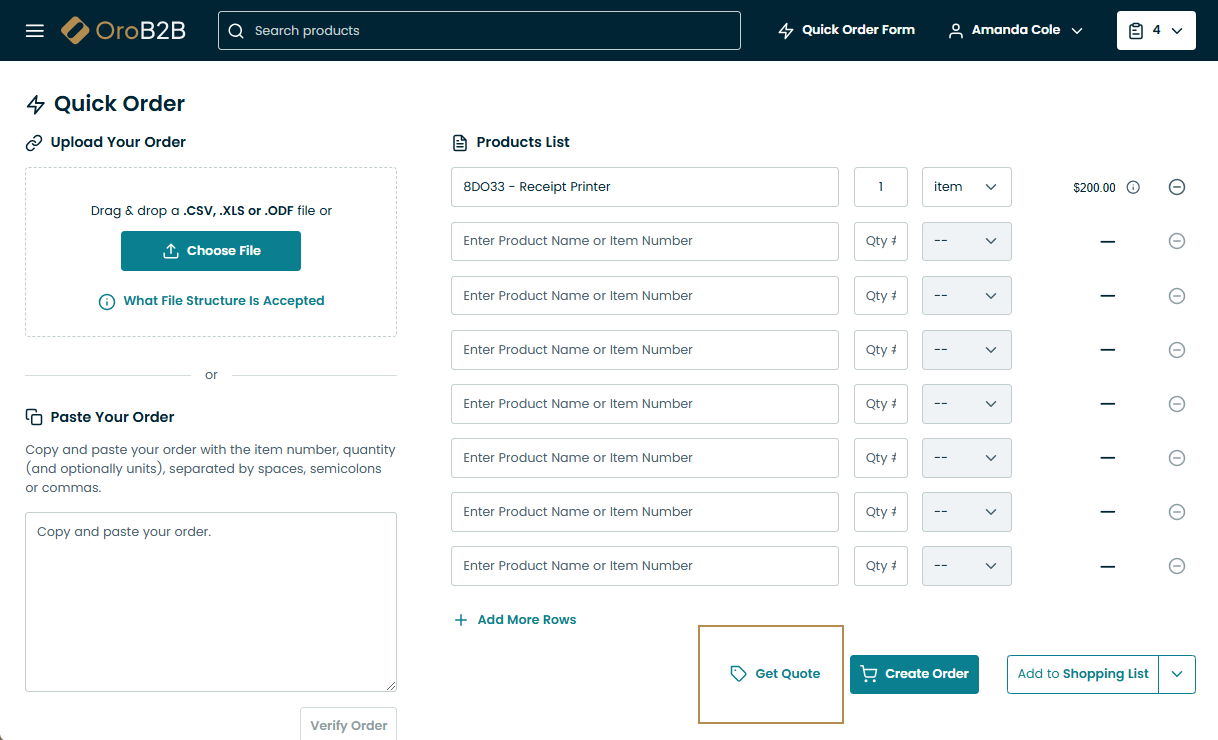Open the shopping list counter dropdown
This screenshot has width=1218, height=740.
(1155, 30)
